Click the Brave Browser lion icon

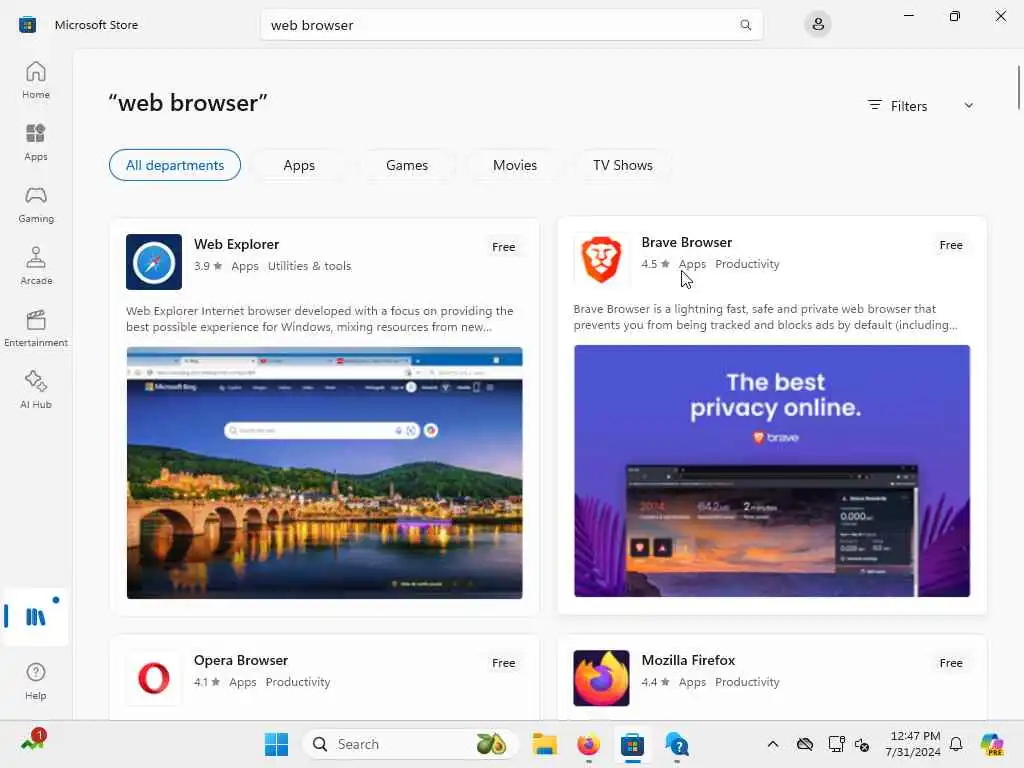[x=601, y=260]
